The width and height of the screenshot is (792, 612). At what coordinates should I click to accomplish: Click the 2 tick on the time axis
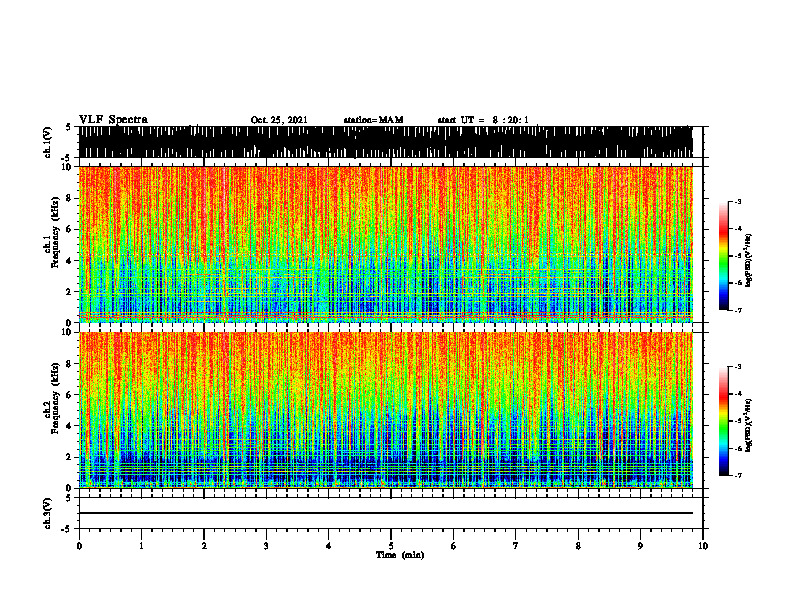[x=204, y=546]
